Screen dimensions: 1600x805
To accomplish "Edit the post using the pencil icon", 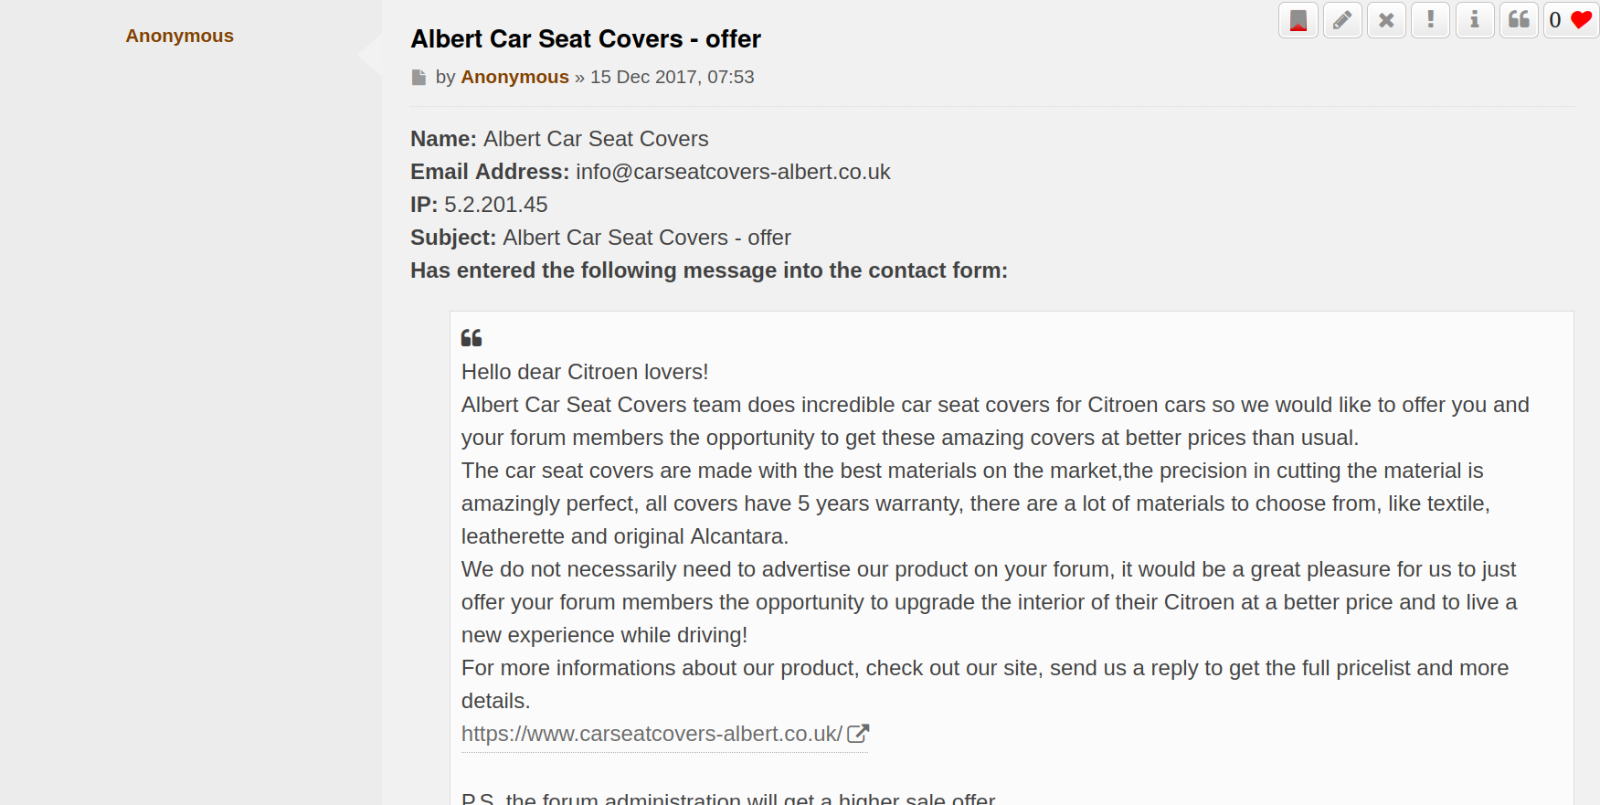I will [x=1342, y=20].
